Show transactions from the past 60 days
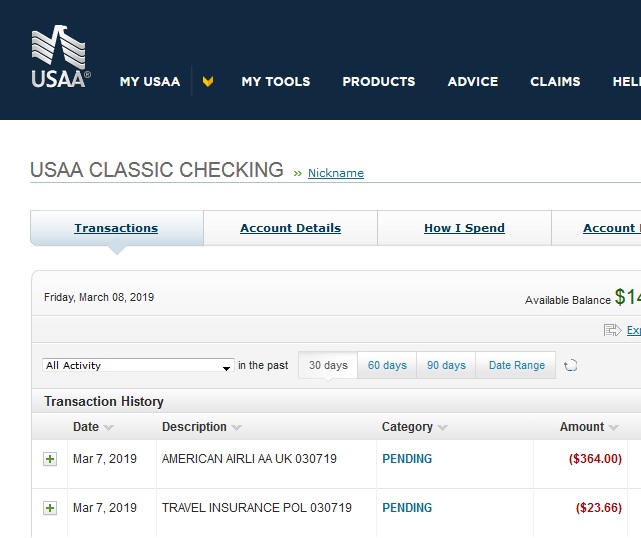Viewport: 641px width, 538px height. pos(387,366)
